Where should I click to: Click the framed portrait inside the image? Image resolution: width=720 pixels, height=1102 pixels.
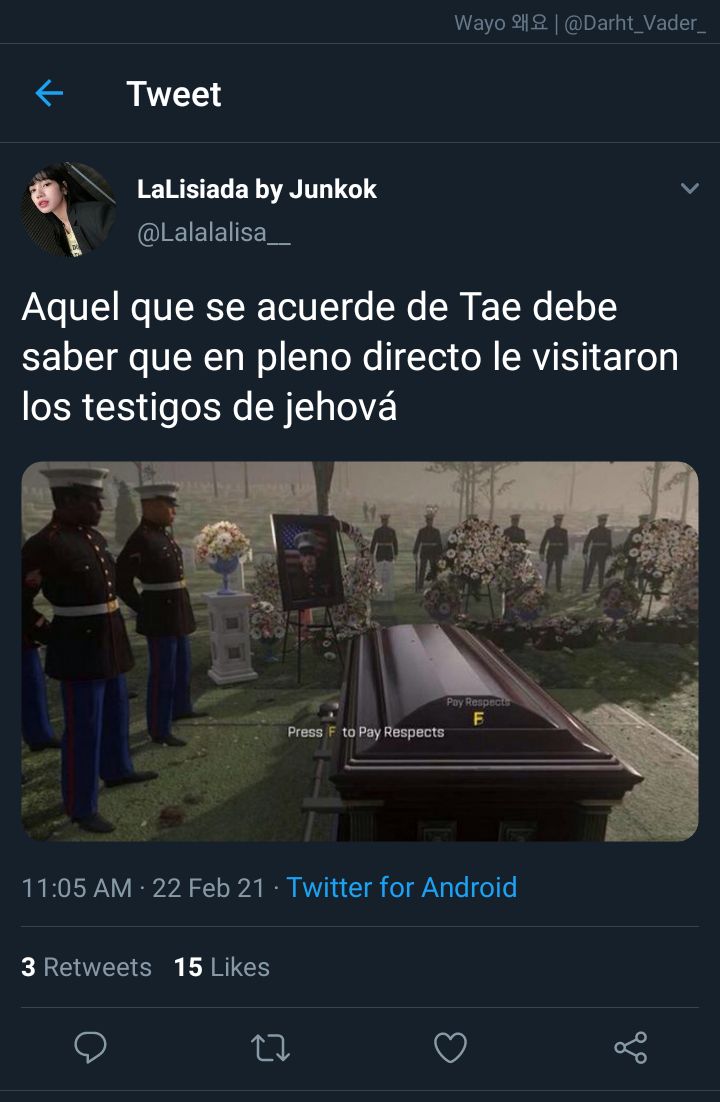307,561
